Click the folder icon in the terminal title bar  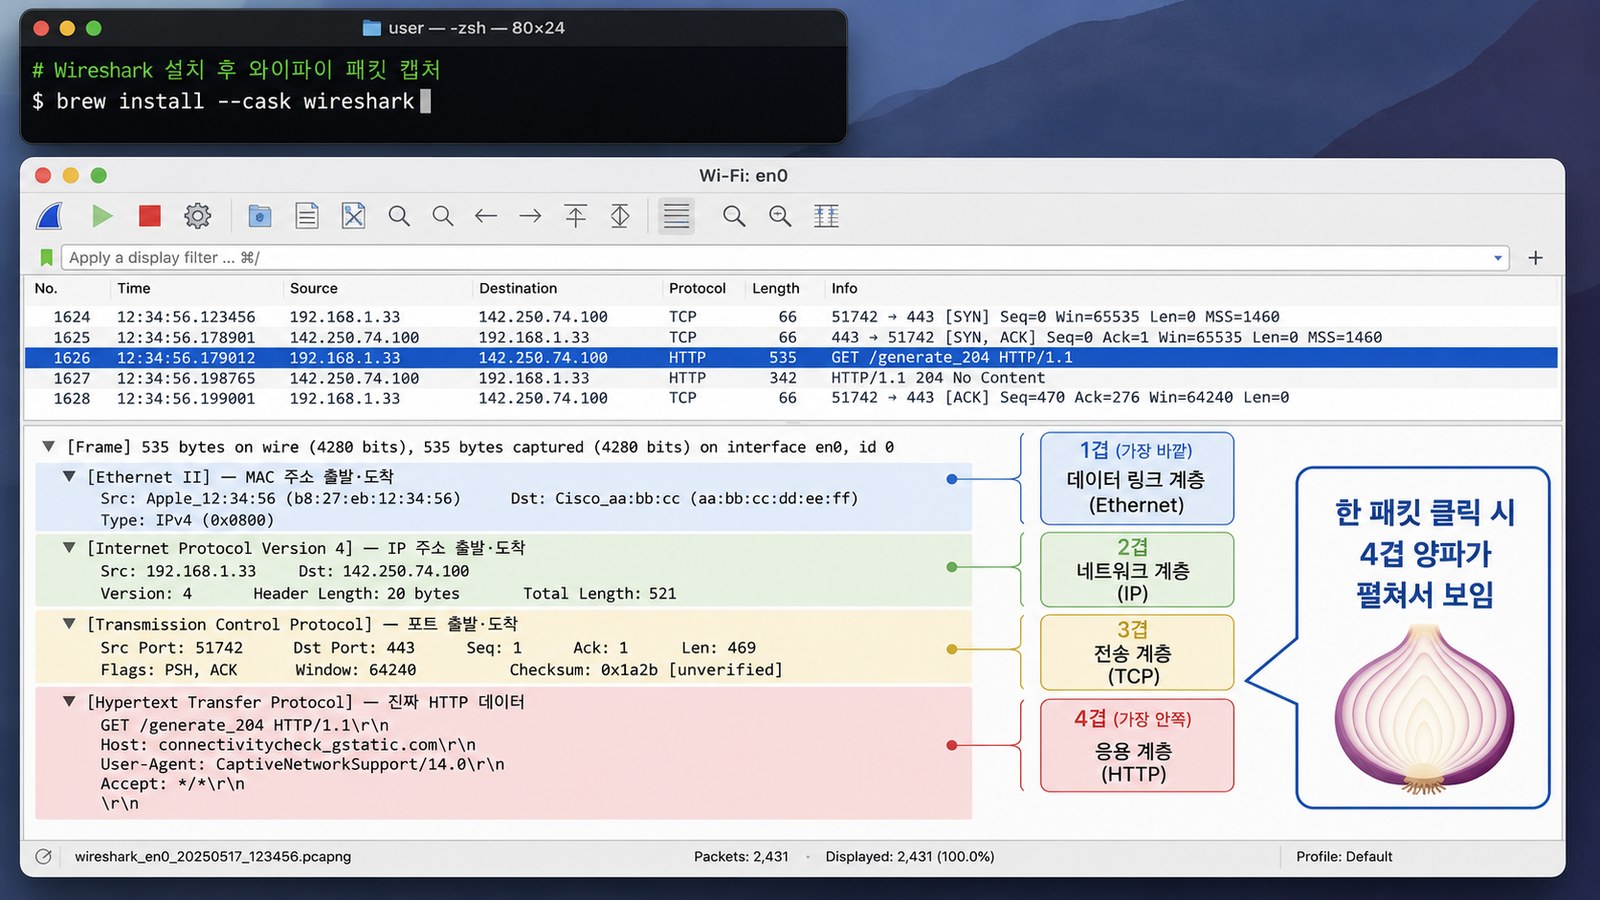(x=372, y=28)
